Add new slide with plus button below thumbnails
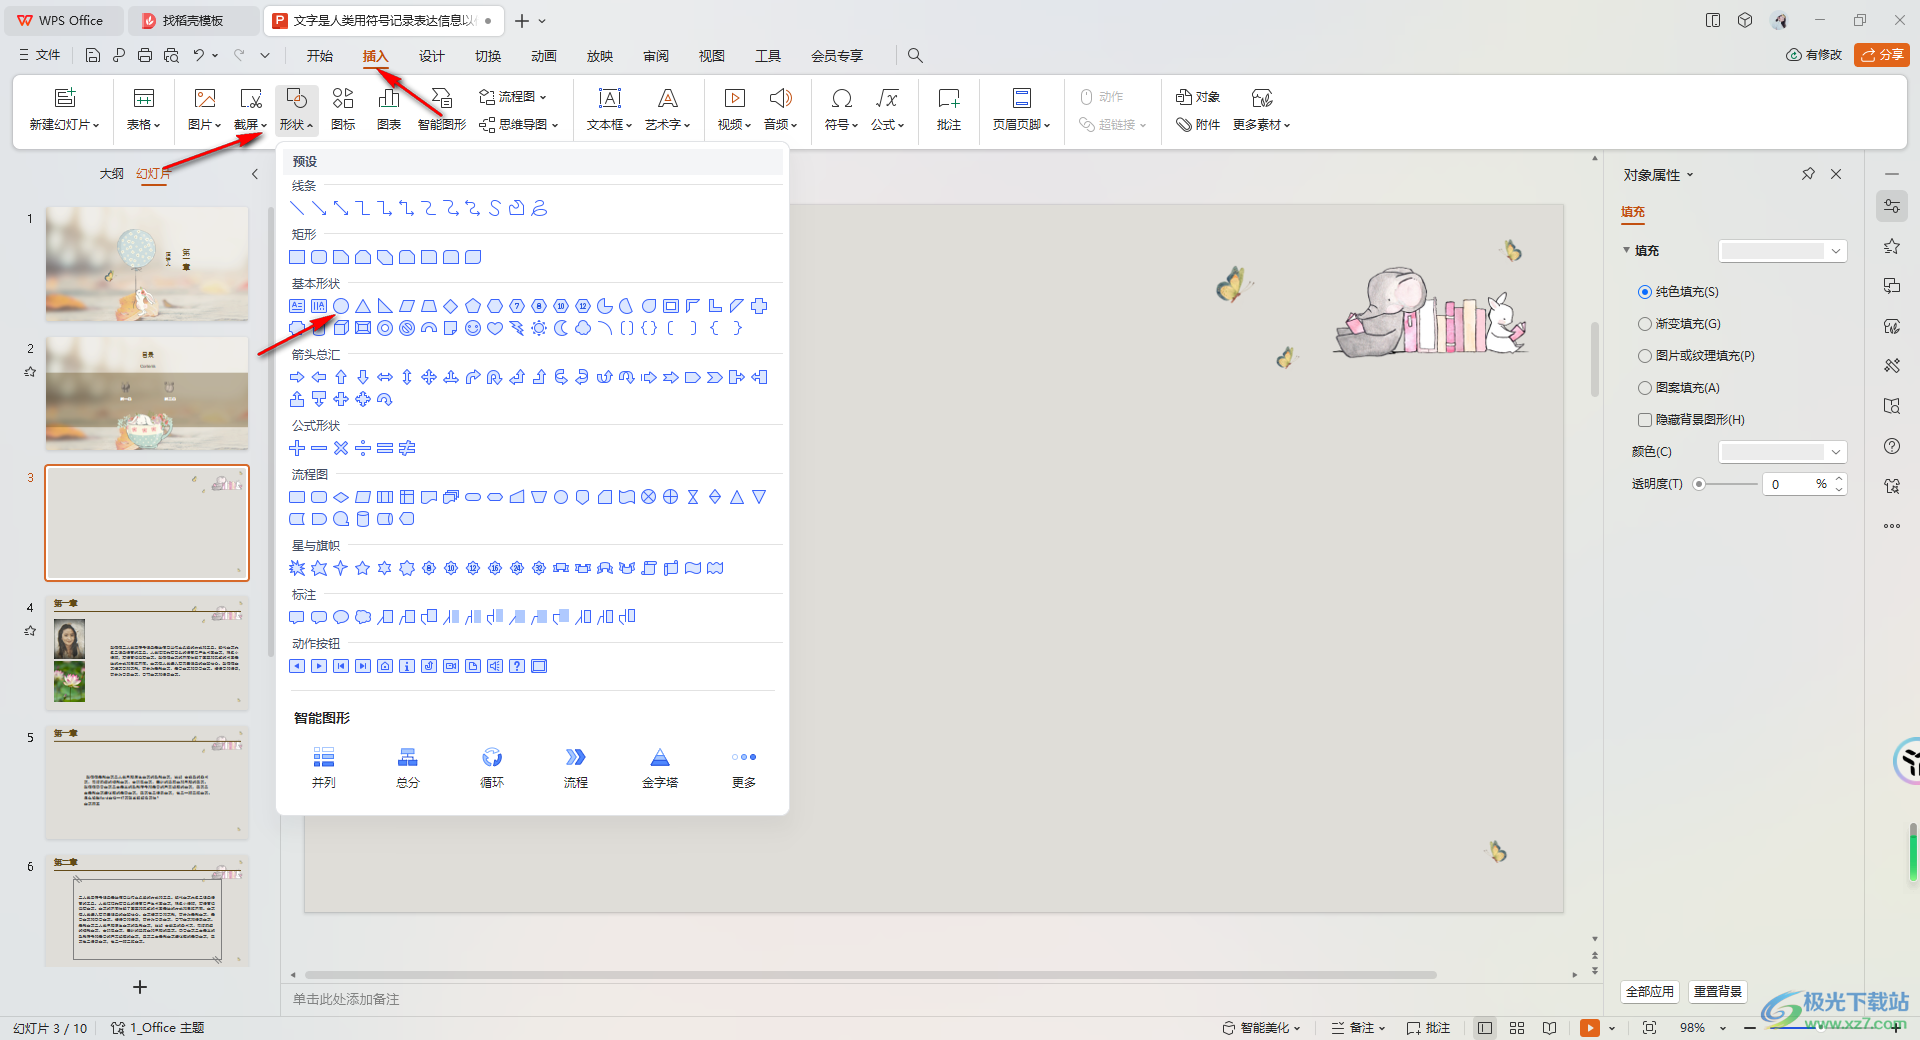Screen dimensions: 1920x1040 (140, 987)
